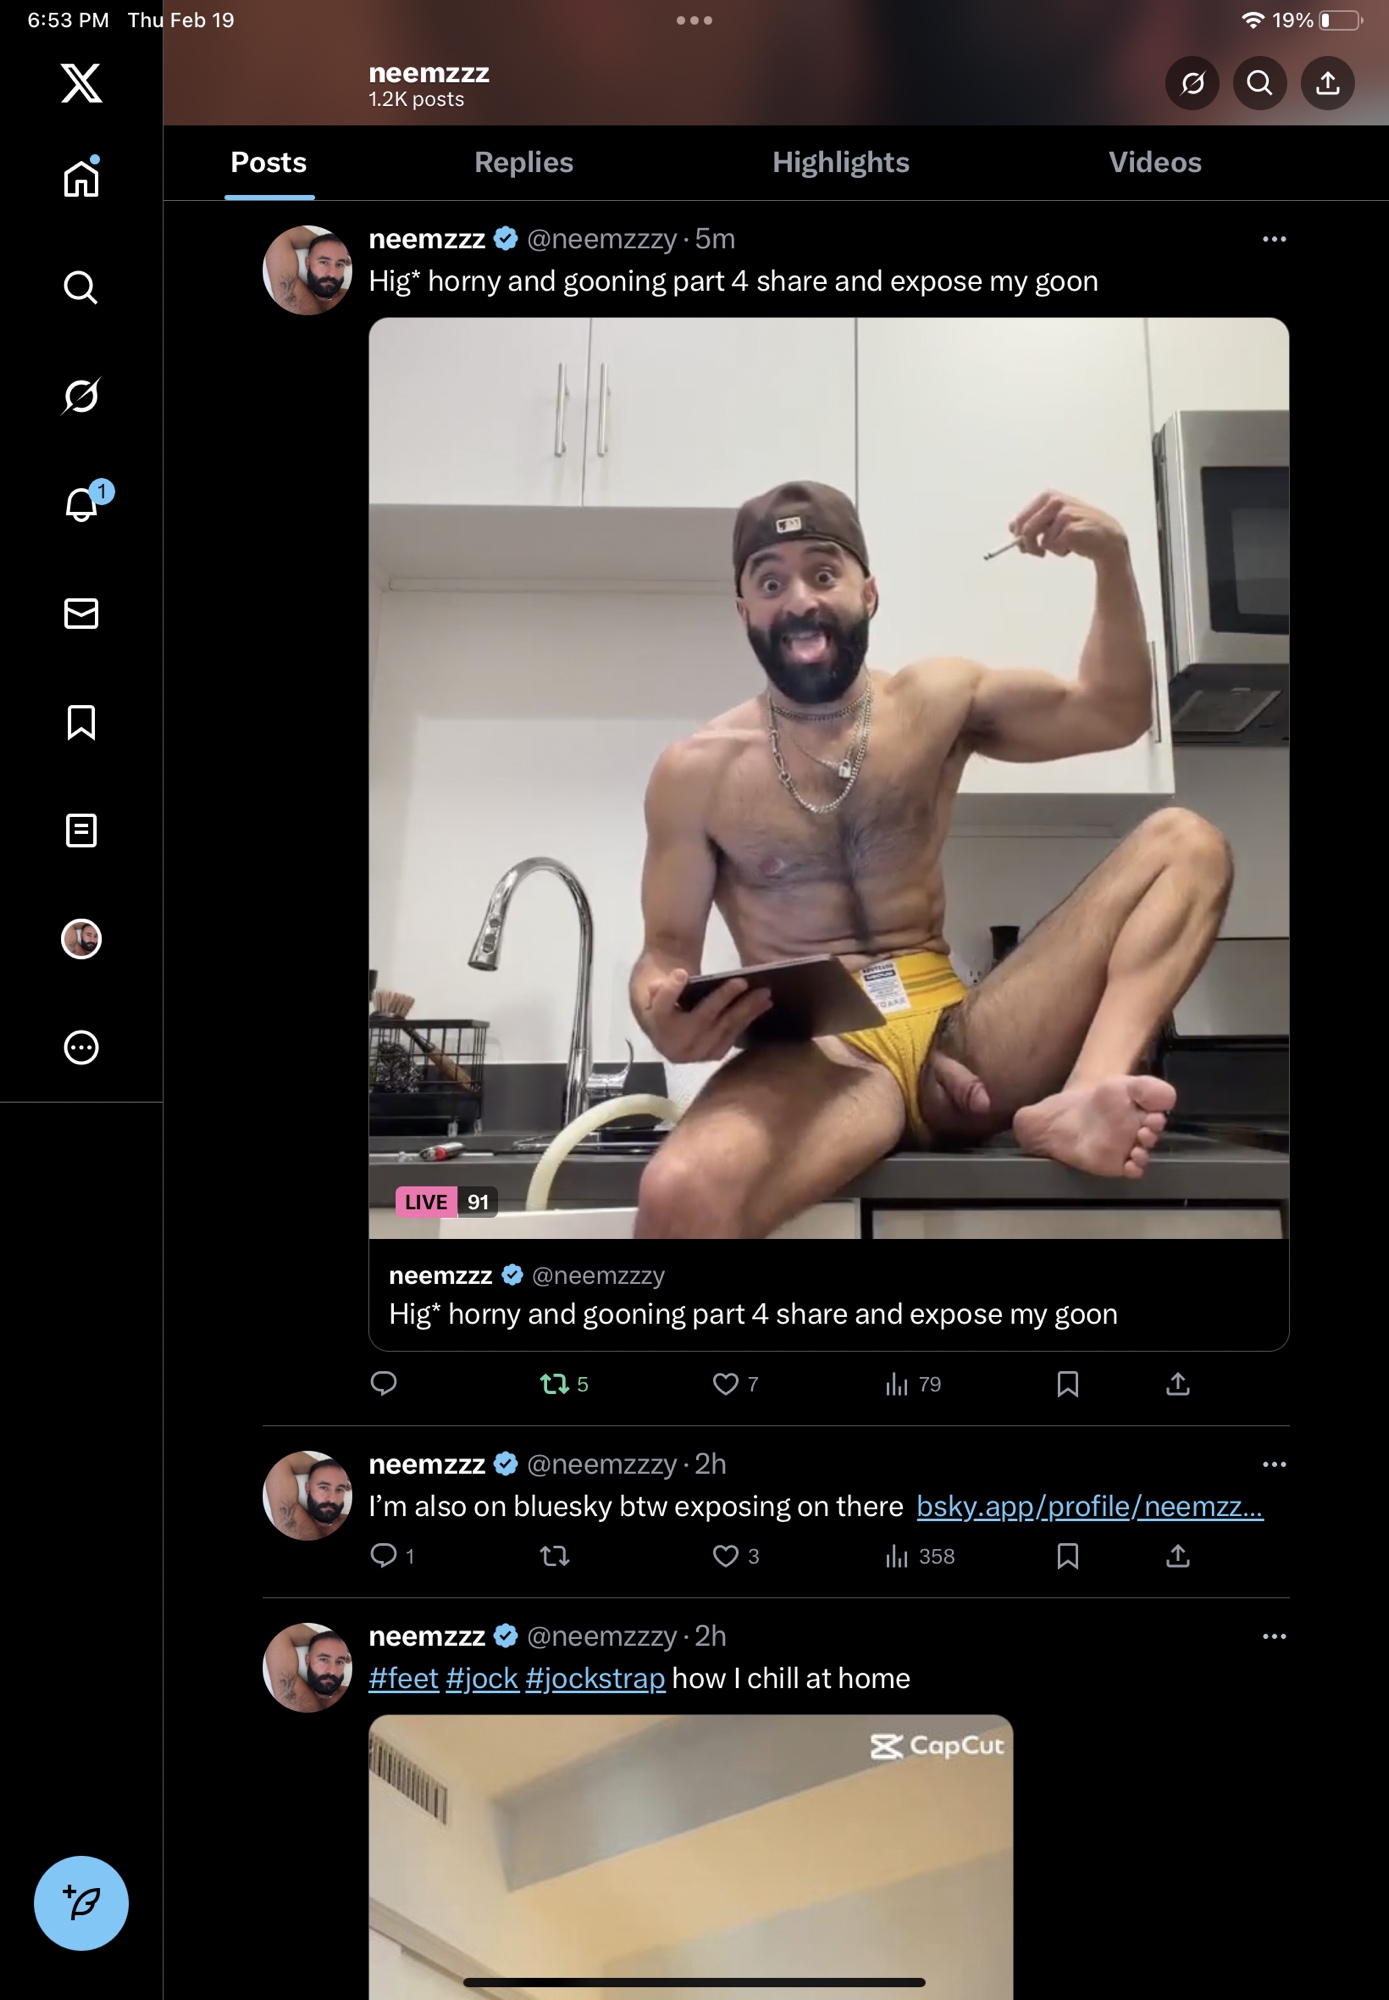Switch to the Videos tab
The width and height of the screenshot is (1389, 2000).
(1154, 163)
